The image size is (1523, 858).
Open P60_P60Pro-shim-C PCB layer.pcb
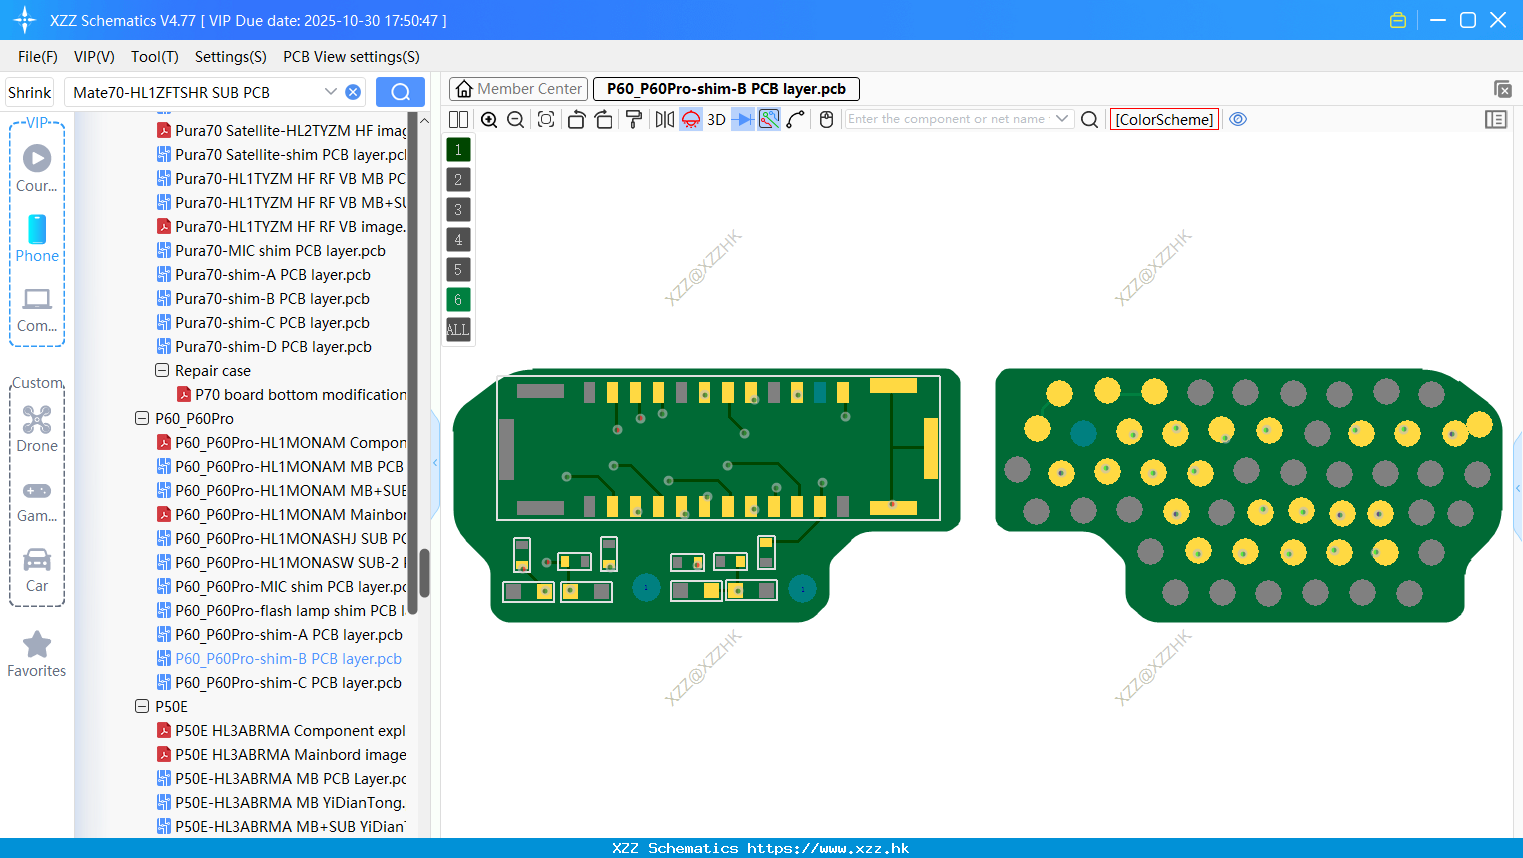pyautogui.click(x=280, y=682)
